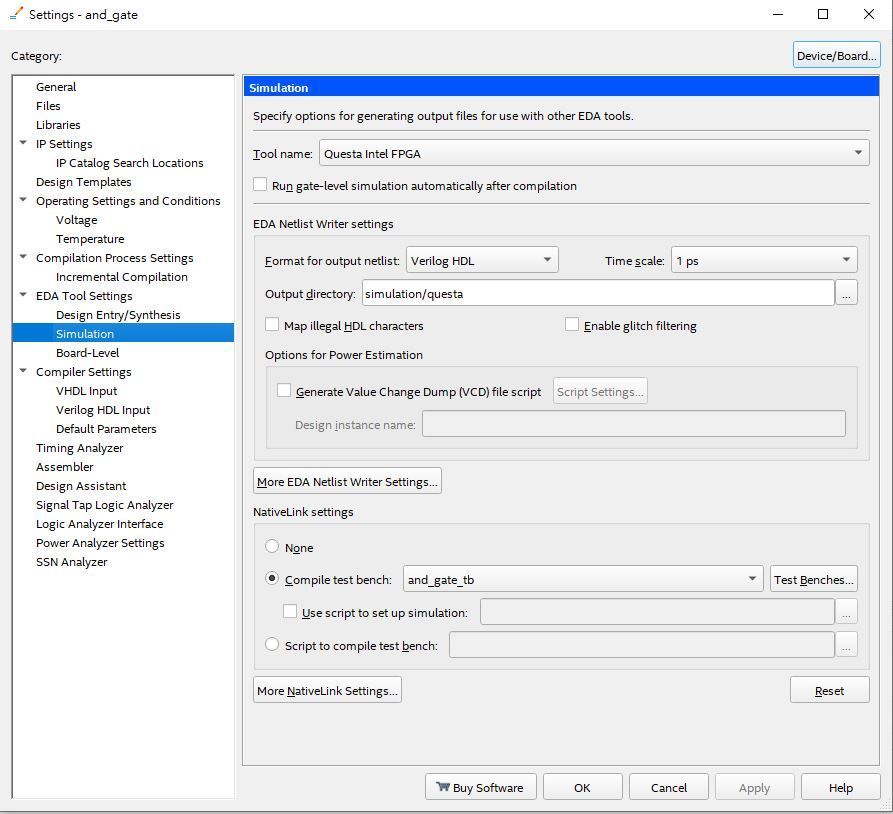This screenshot has height=814, width=893.
Task: Toggle Generate Value Change Dump file script
Action: [284, 391]
